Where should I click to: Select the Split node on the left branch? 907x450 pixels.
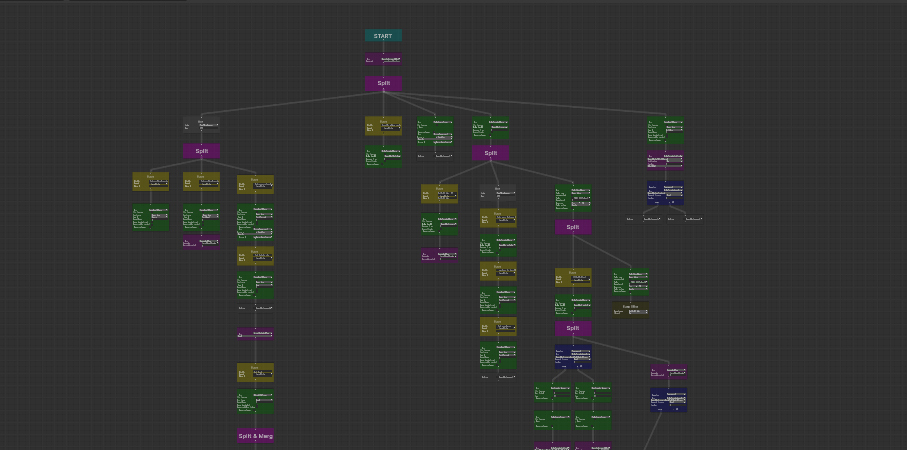tap(201, 151)
